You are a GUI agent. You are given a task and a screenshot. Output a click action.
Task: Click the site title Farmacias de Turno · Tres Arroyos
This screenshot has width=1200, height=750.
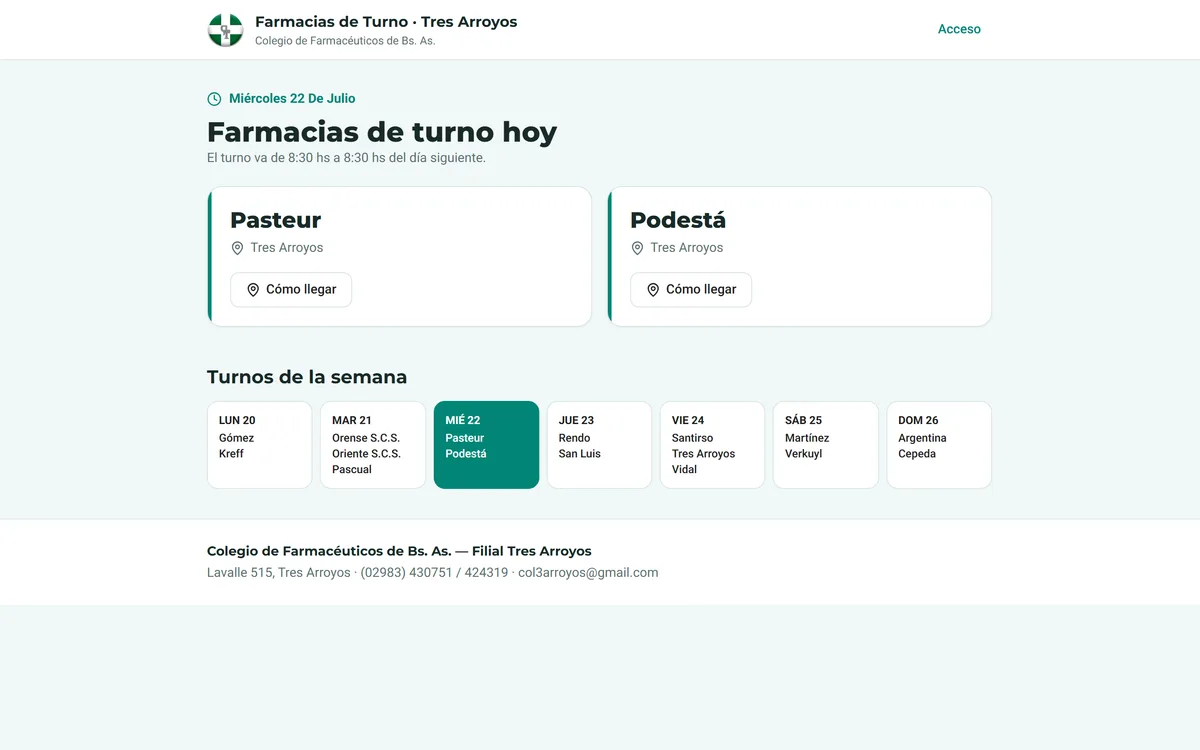386,22
